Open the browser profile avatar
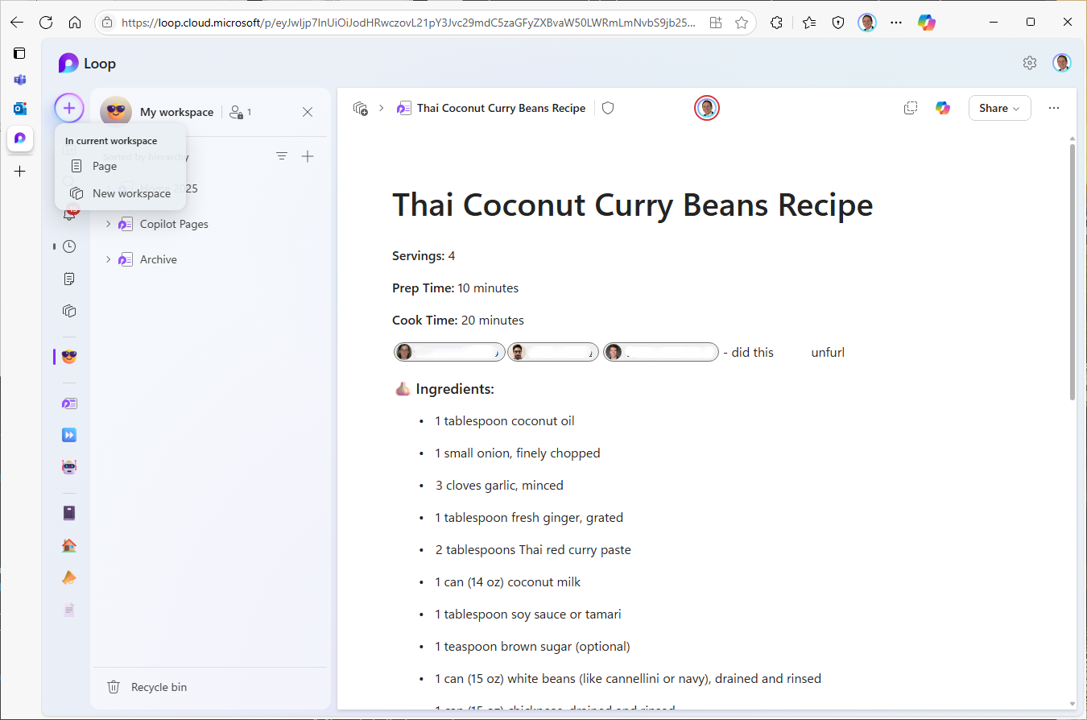Screen dimensions: 1087x720 point(867,23)
